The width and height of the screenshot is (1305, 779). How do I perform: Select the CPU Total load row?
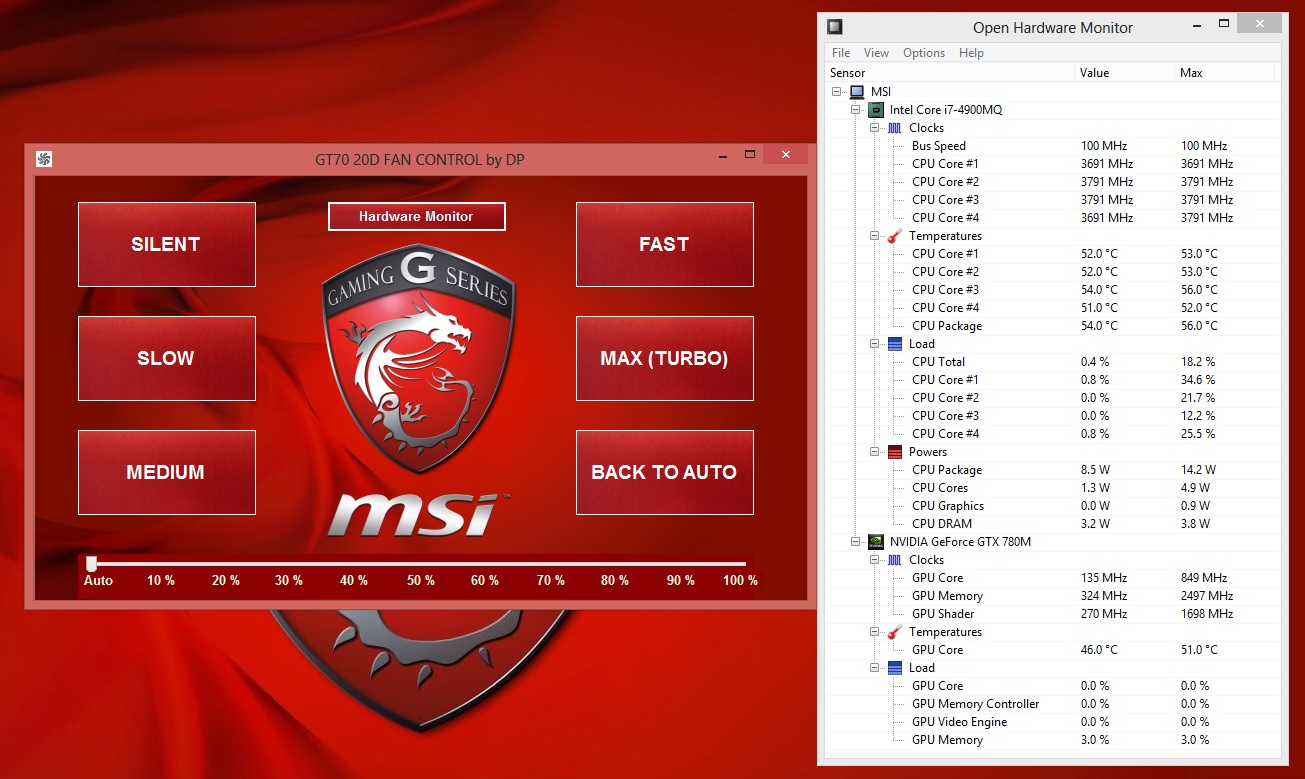tap(1053, 362)
